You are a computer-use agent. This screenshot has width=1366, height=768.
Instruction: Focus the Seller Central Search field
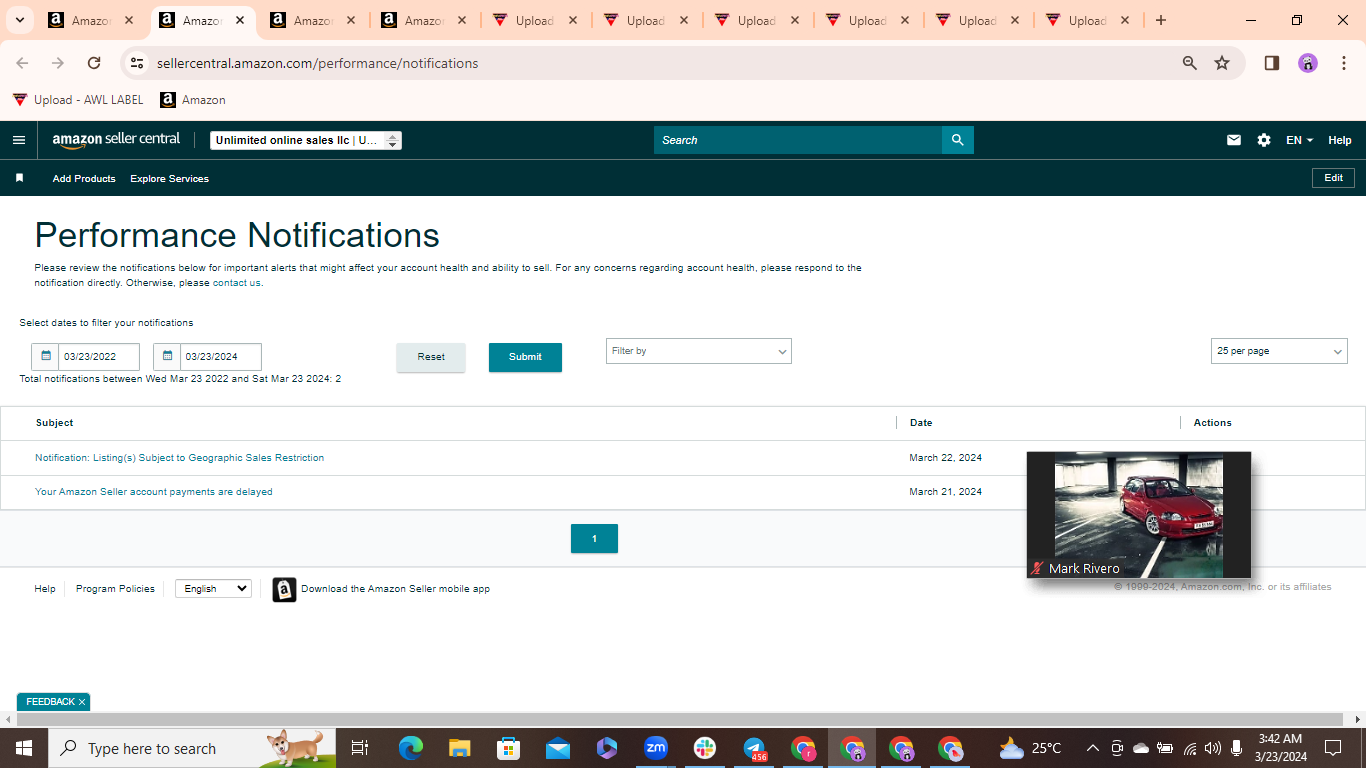(x=798, y=140)
